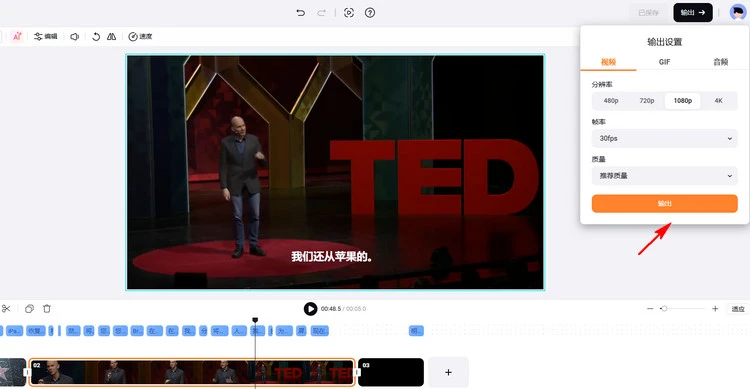
Task: Select the '明..' subtitle chip
Action: (416, 331)
